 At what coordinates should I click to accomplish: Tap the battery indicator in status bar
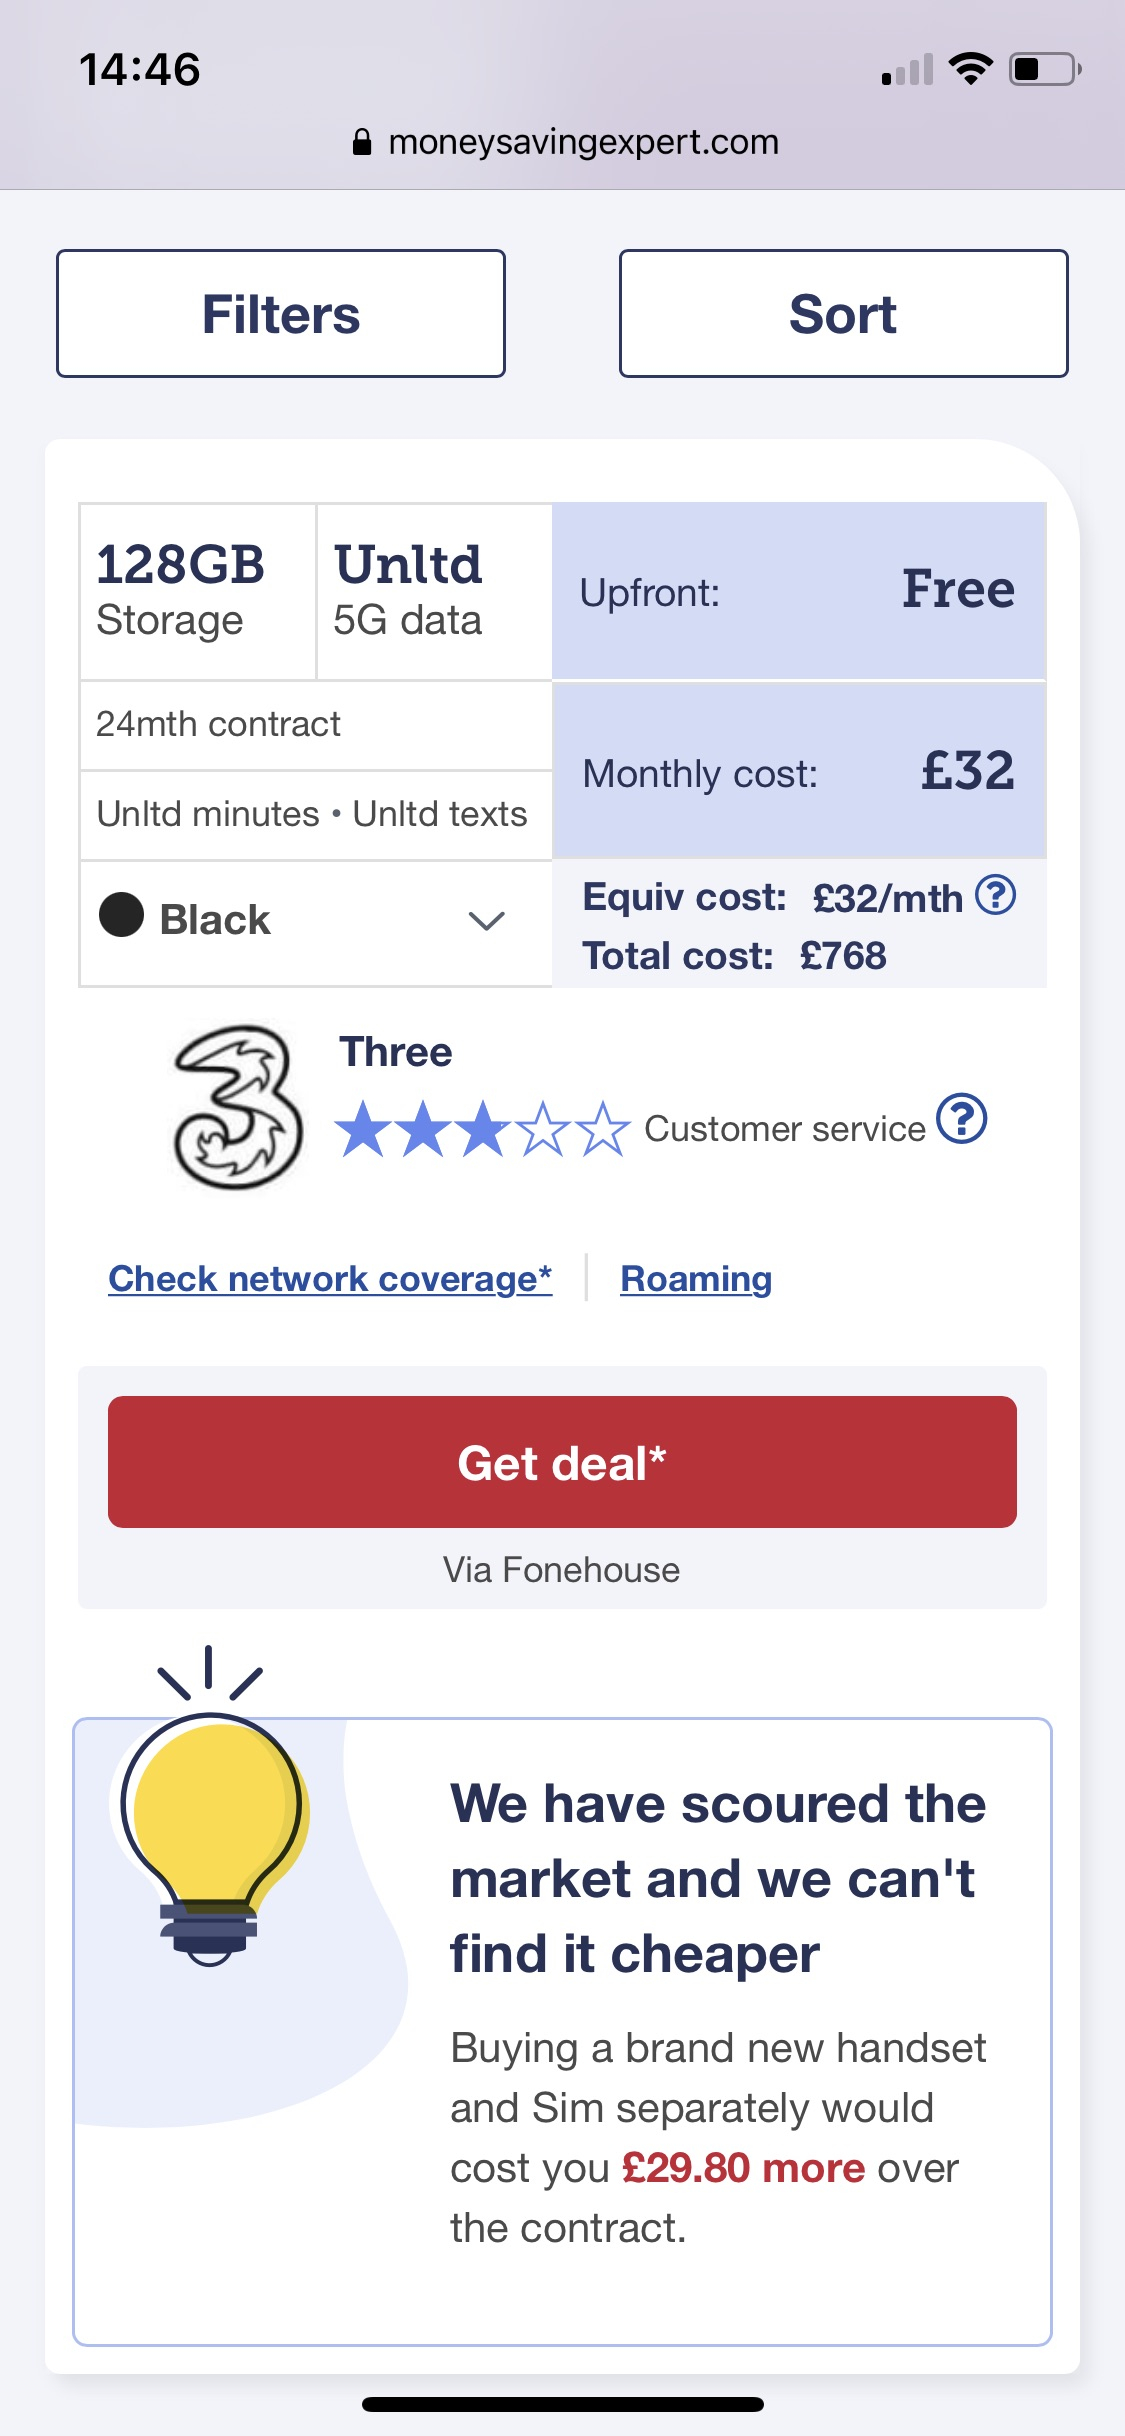coord(1045,69)
